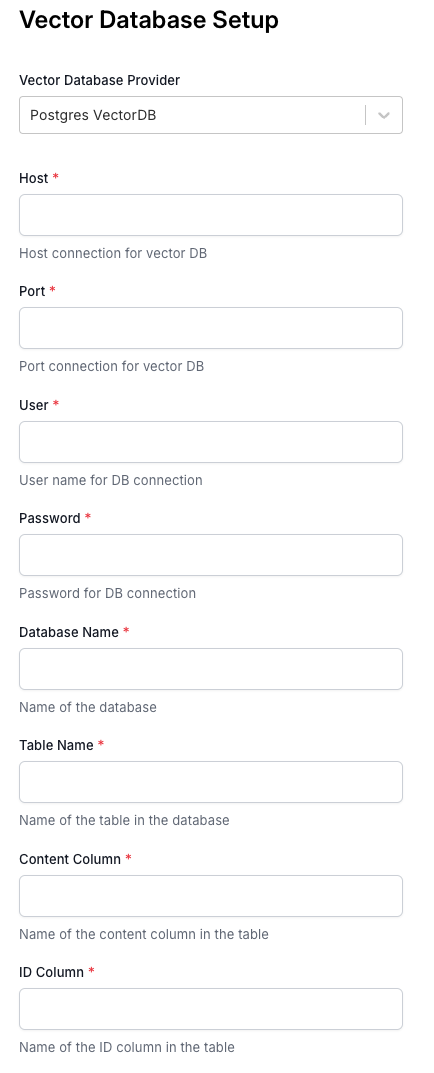Click the Content Column label
Image resolution: width=434 pixels, height=1073 pixels.
coord(70,859)
